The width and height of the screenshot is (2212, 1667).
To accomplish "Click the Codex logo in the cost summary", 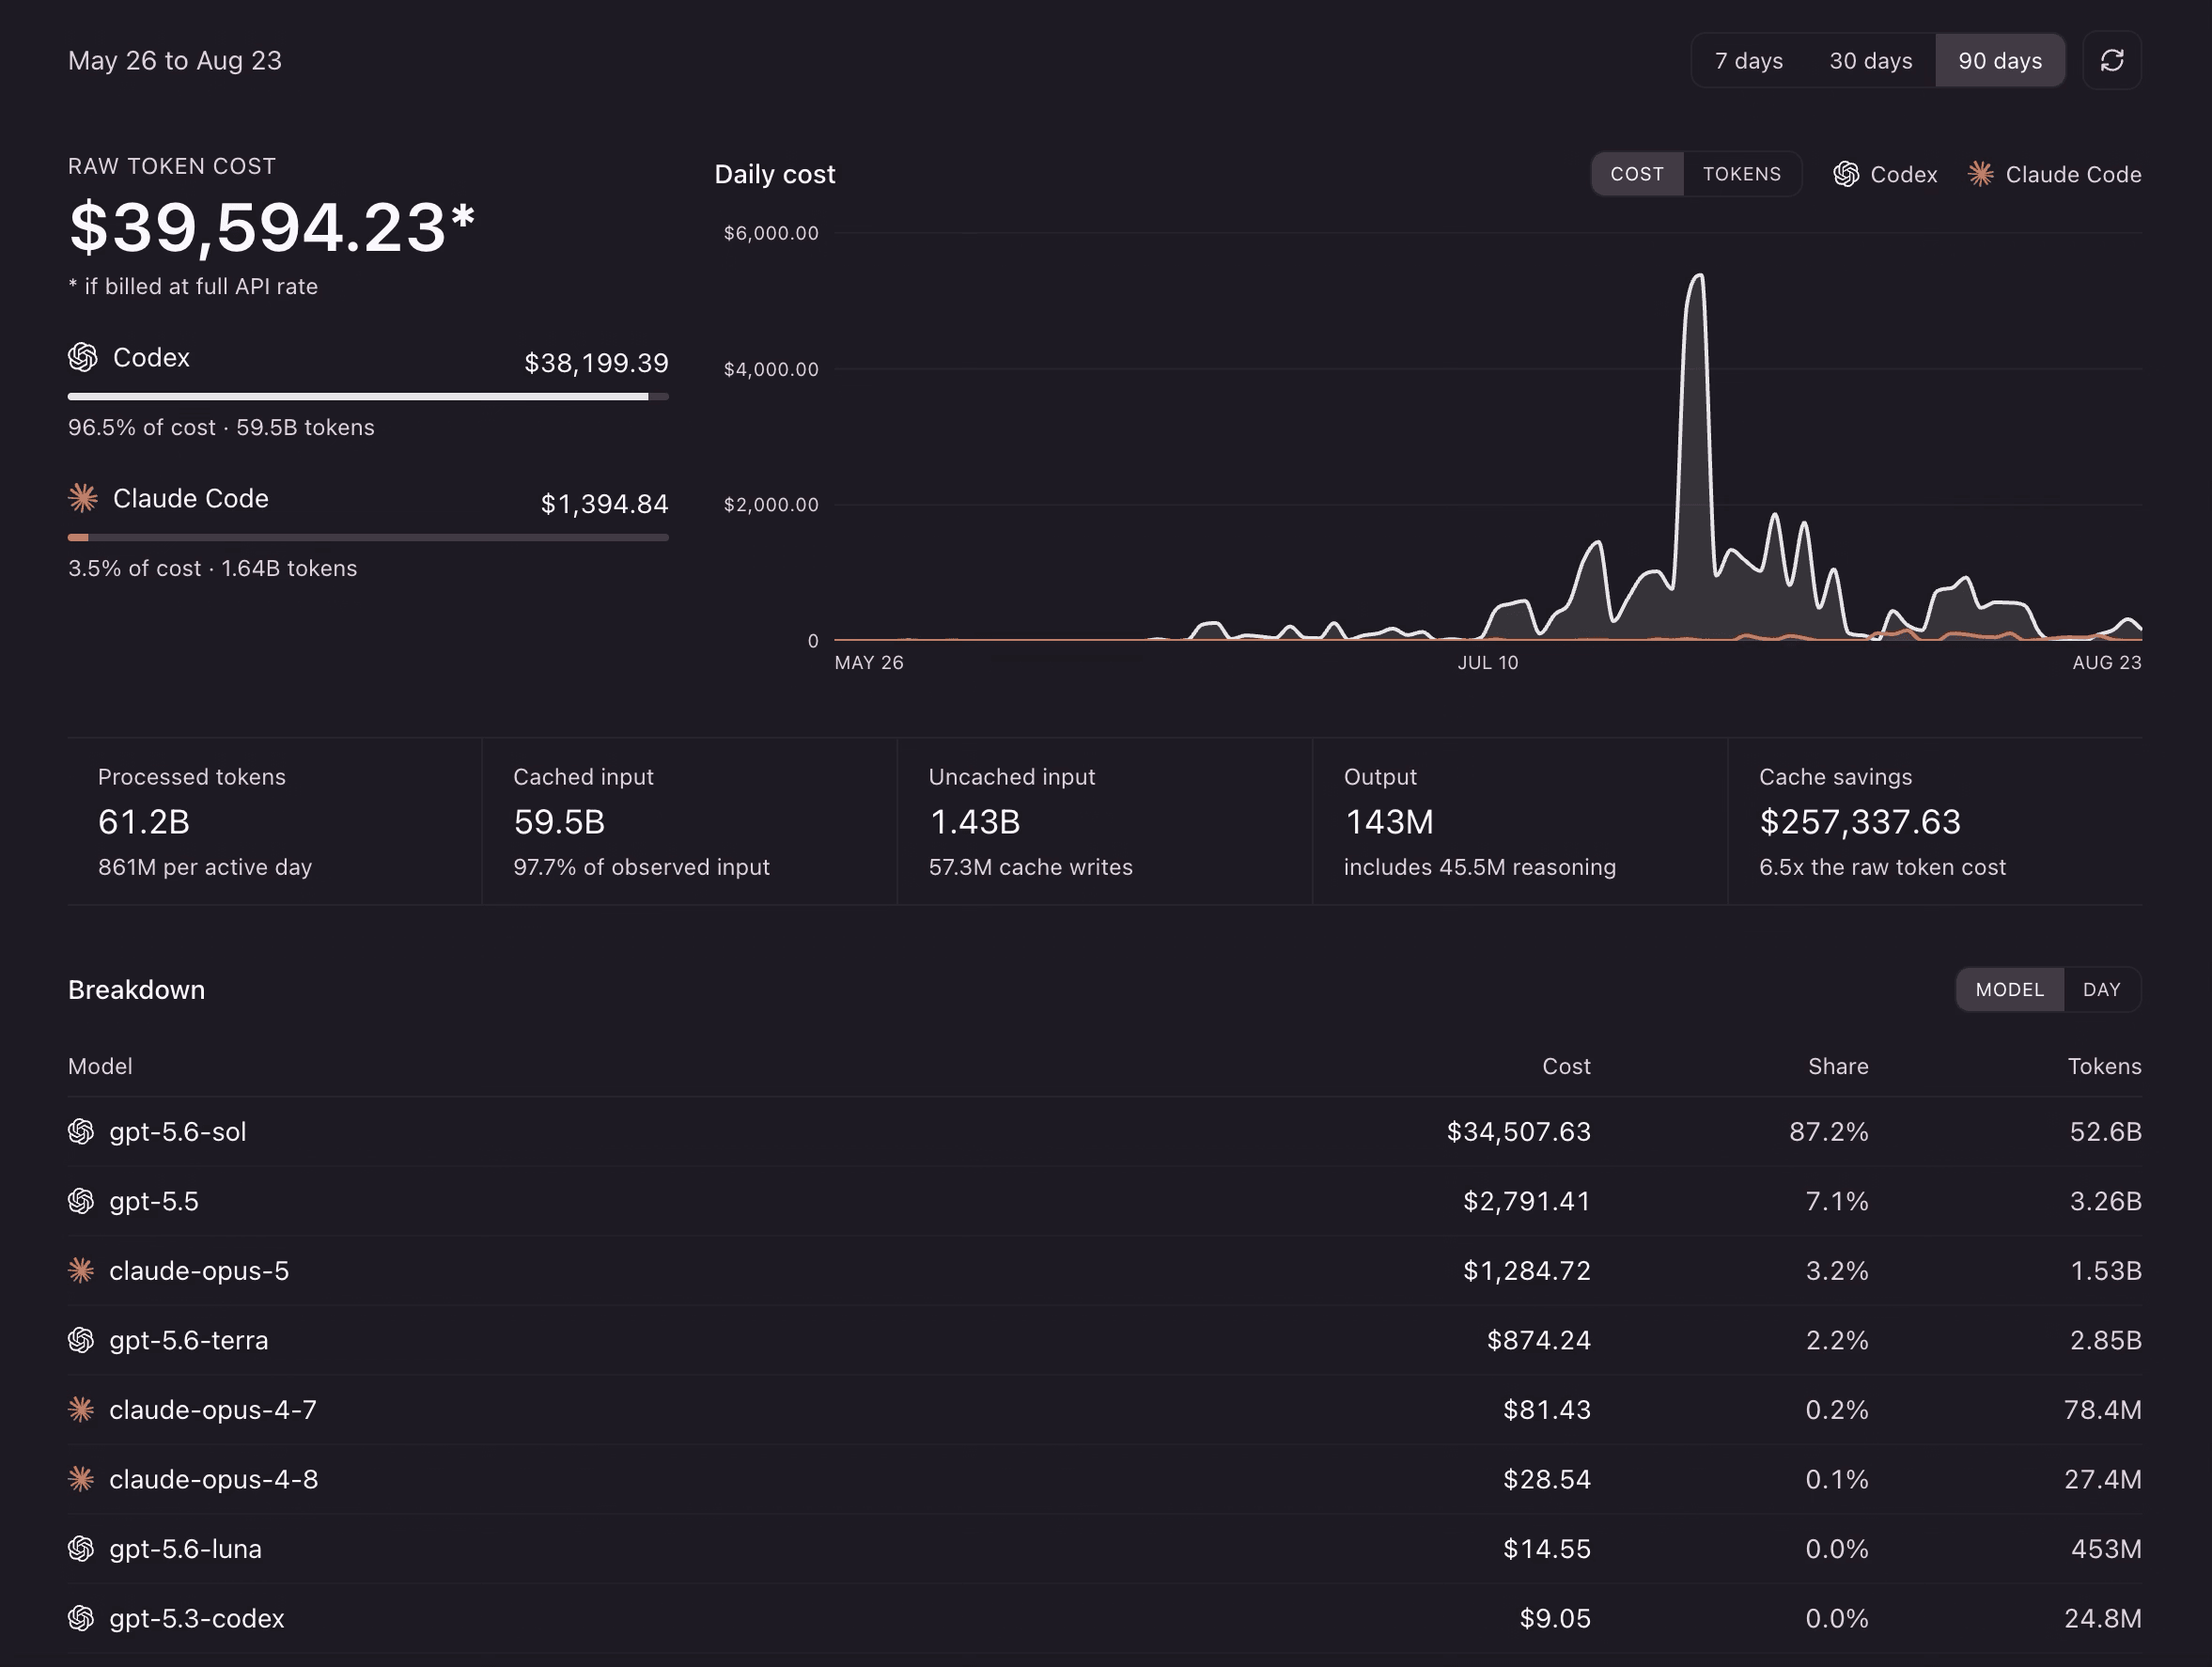I will [x=83, y=357].
